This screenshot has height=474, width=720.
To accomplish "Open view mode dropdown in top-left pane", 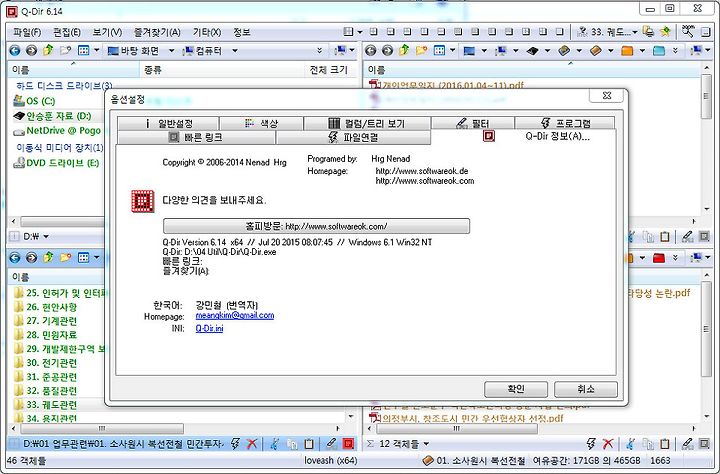I will 96,51.
